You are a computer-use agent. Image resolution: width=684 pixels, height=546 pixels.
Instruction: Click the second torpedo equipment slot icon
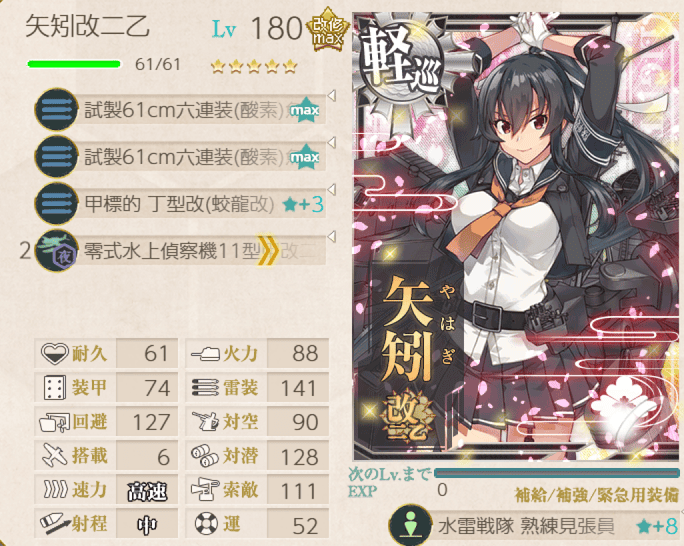(x=56, y=156)
